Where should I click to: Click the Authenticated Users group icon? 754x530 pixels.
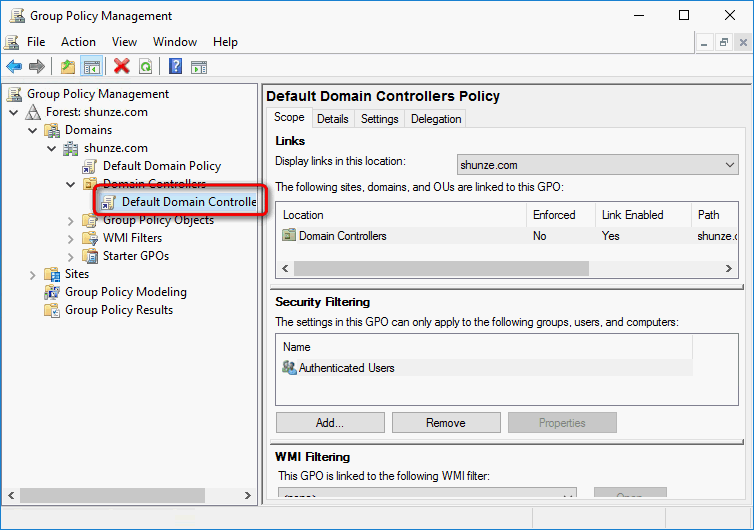(x=289, y=367)
